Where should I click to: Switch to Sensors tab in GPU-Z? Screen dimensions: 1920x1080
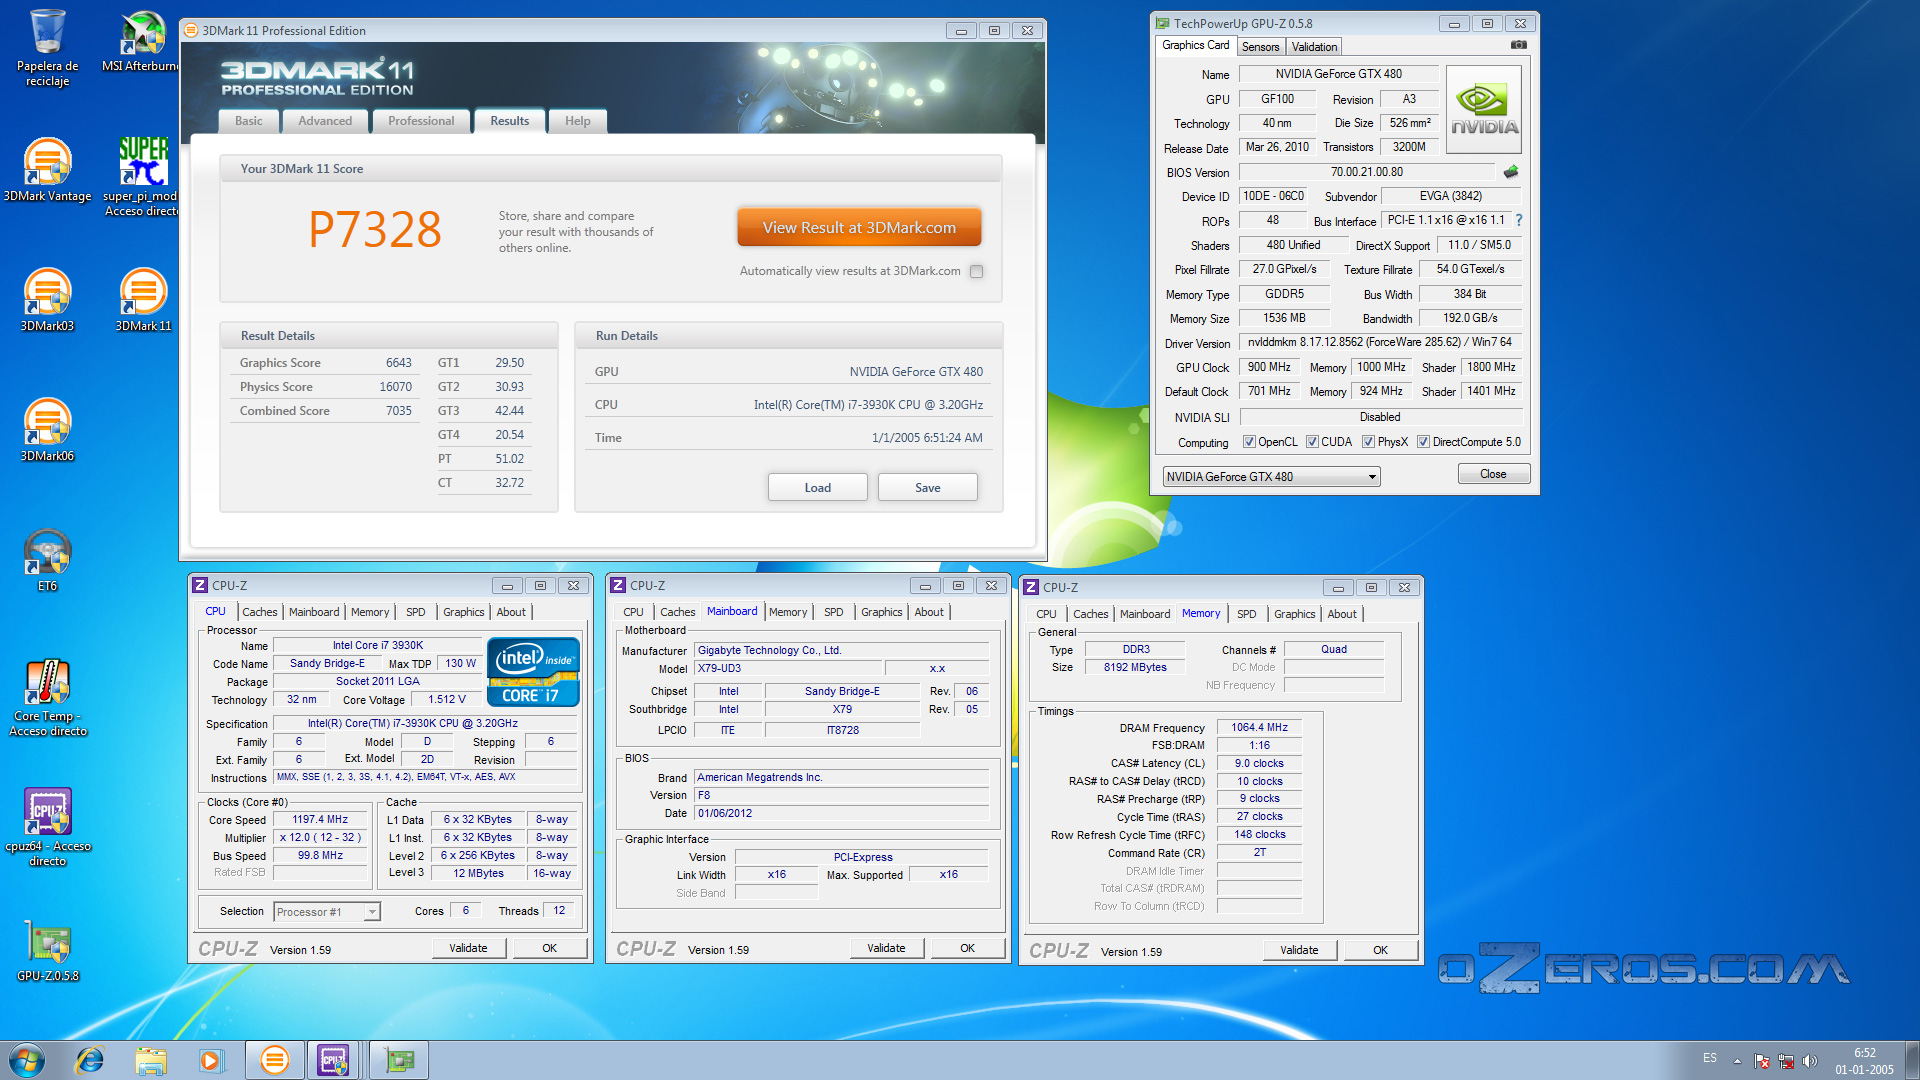pyautogui.click(x=1260, y=47)
